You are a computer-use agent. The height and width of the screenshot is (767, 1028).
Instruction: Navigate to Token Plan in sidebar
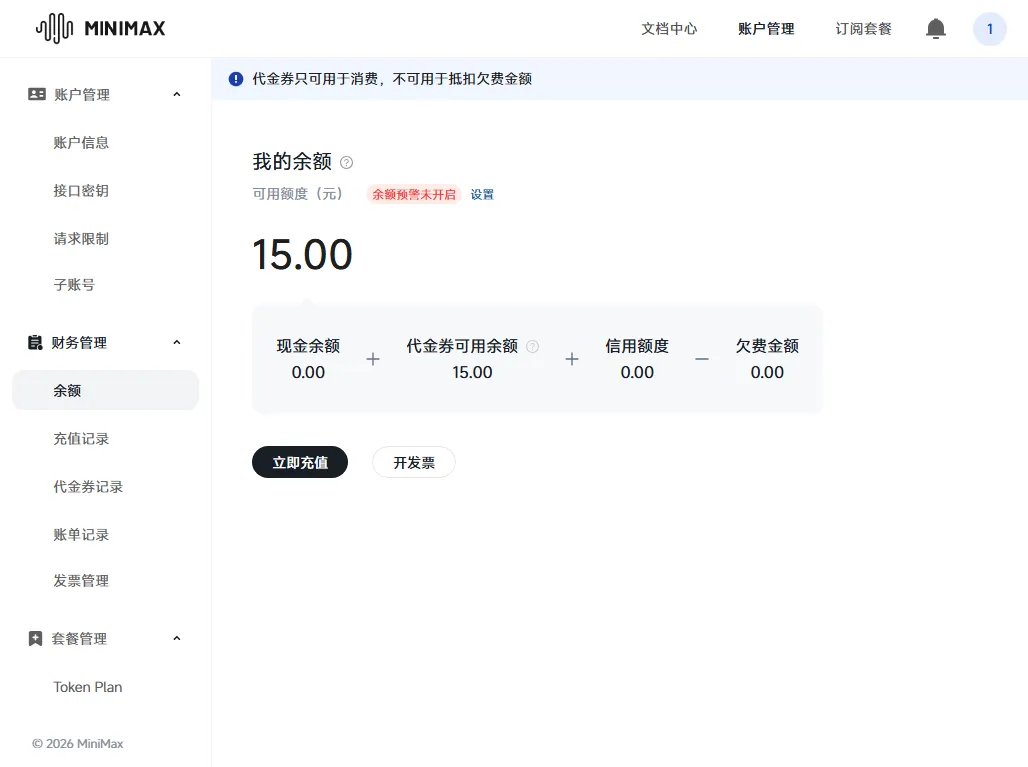pos(88,687)
